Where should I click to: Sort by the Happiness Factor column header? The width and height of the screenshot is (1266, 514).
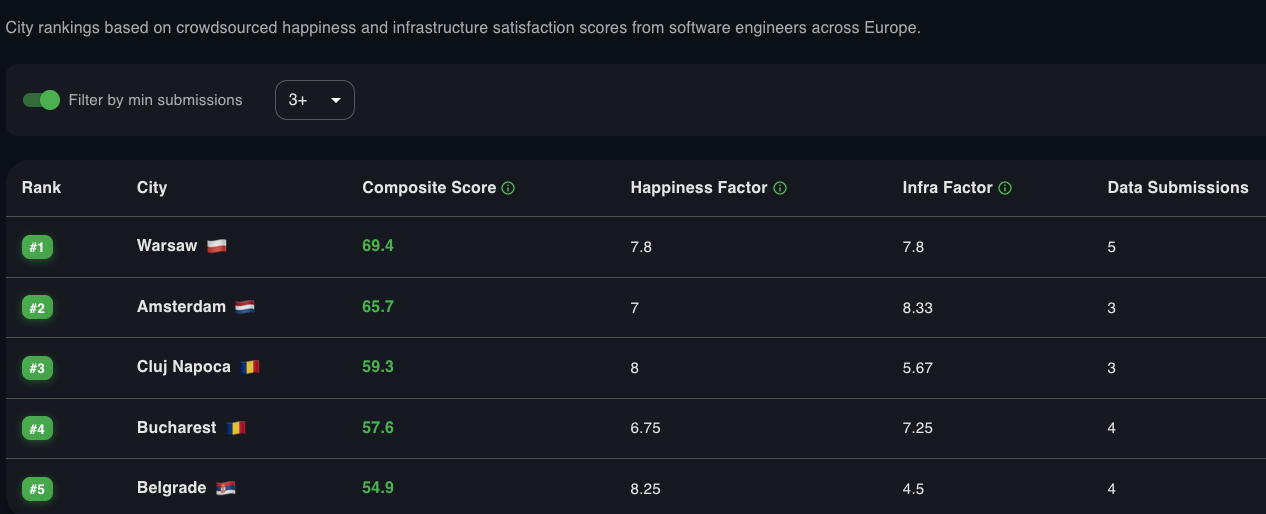699,187
